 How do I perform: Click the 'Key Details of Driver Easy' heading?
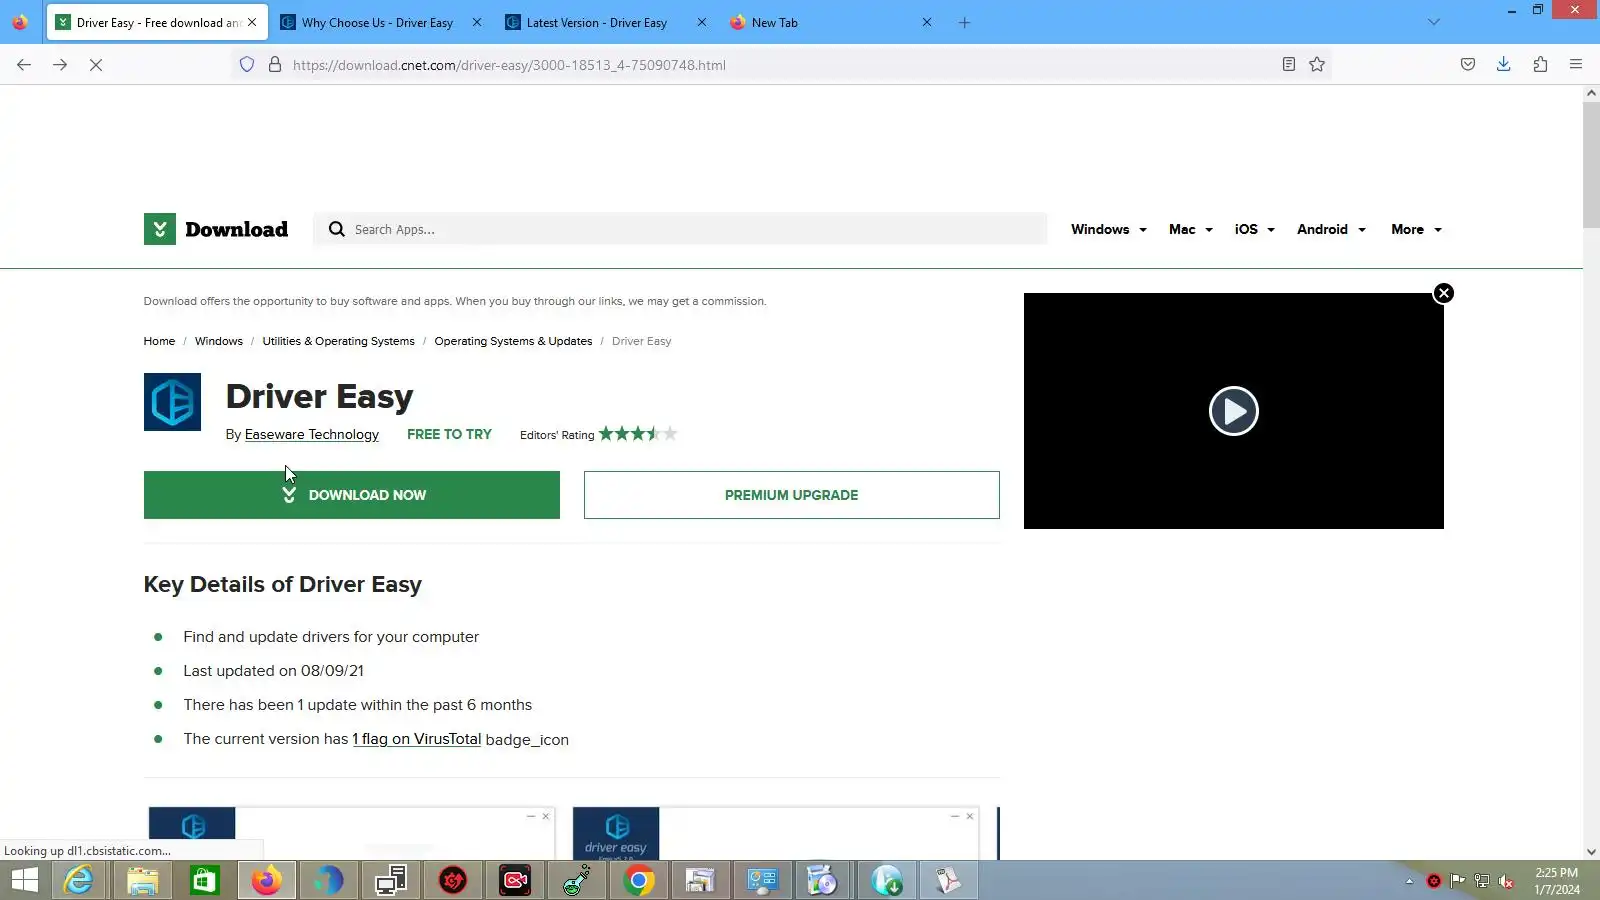(x=283, y=585)
